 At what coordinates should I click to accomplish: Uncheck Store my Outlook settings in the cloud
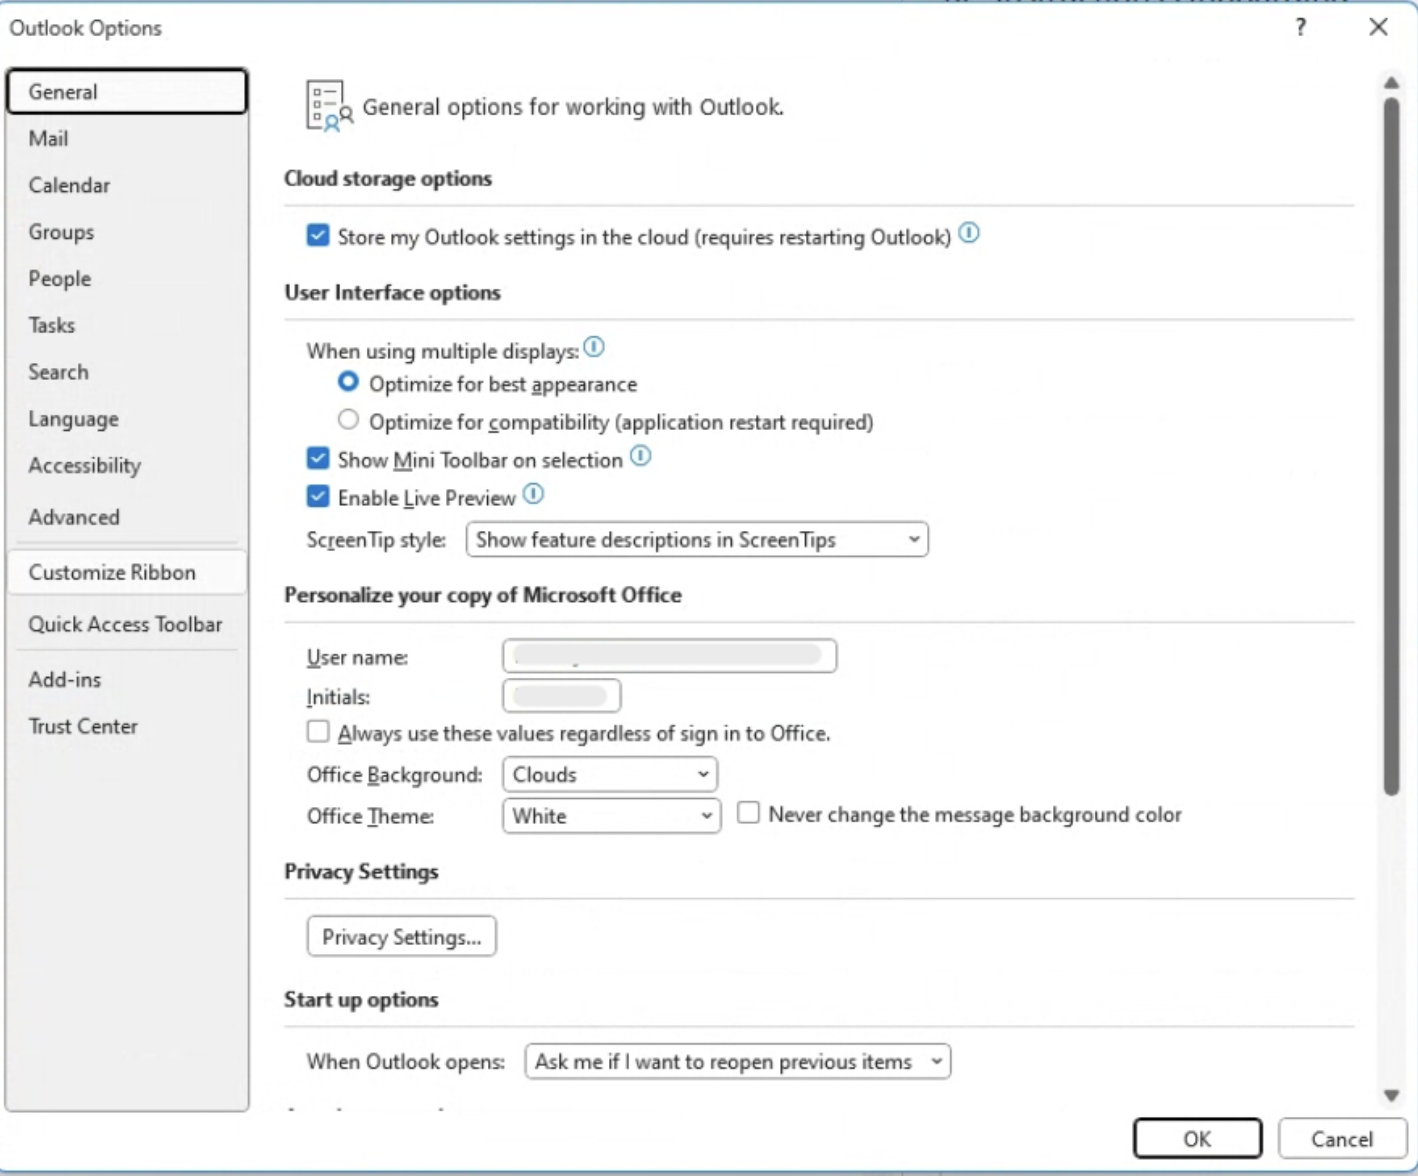(x=318, y=235)
